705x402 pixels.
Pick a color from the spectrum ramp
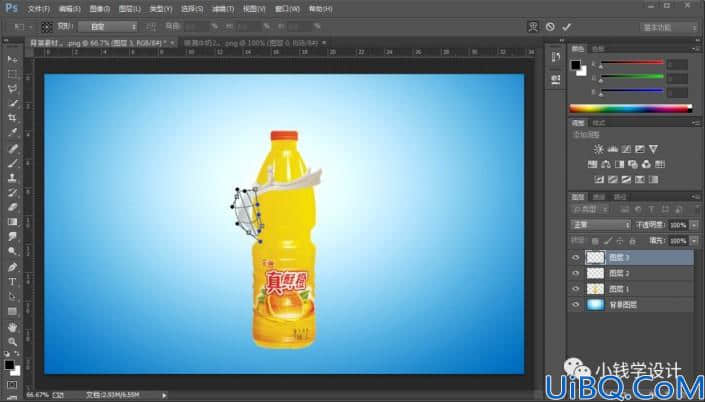(x=630, y=108)
